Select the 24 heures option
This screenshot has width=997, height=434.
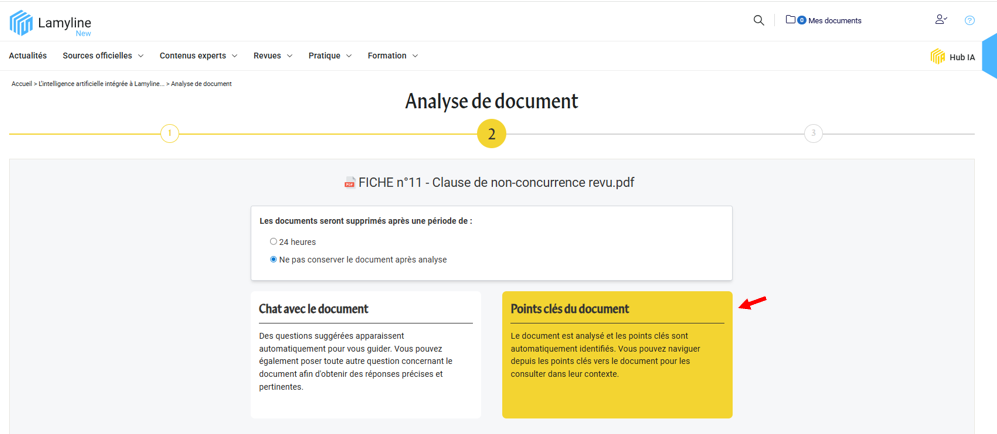pyautogui.click(x=273, y=241)
